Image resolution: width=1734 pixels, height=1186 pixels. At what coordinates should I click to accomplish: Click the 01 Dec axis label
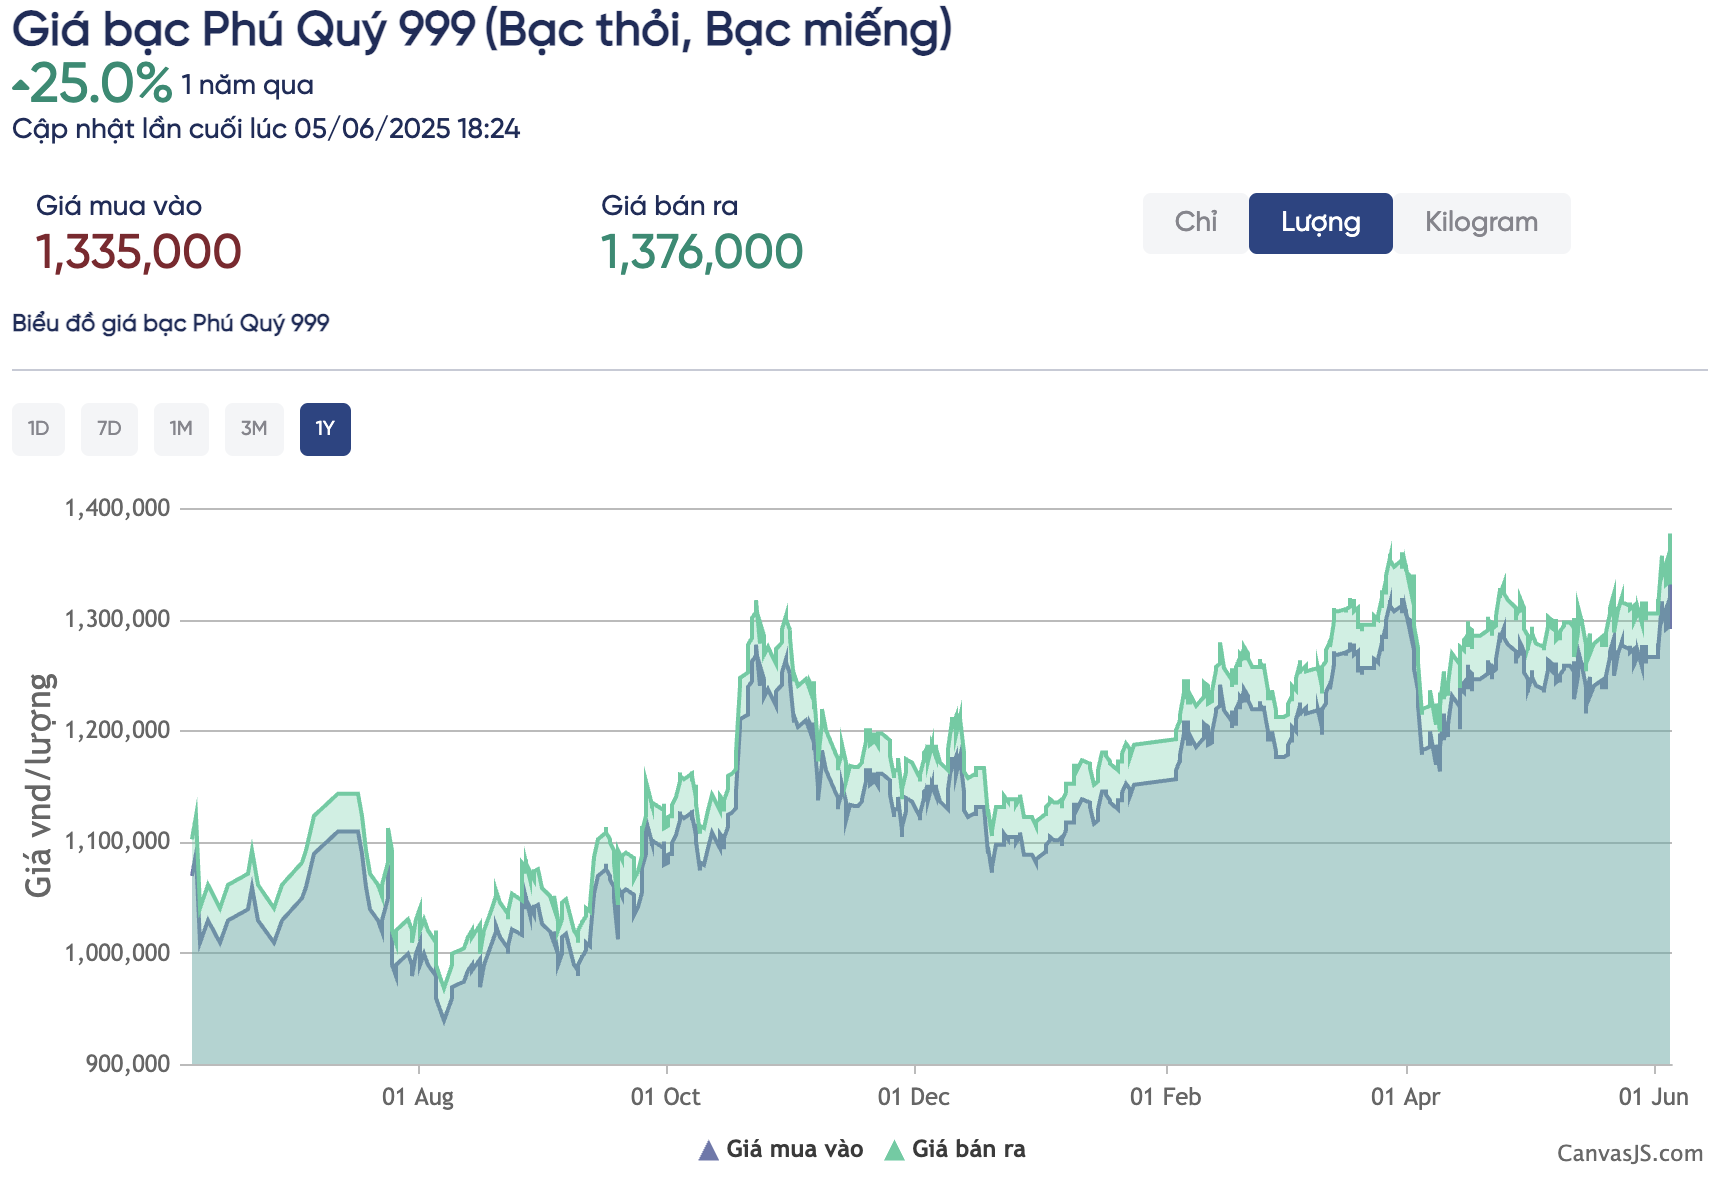[913, 1097]
